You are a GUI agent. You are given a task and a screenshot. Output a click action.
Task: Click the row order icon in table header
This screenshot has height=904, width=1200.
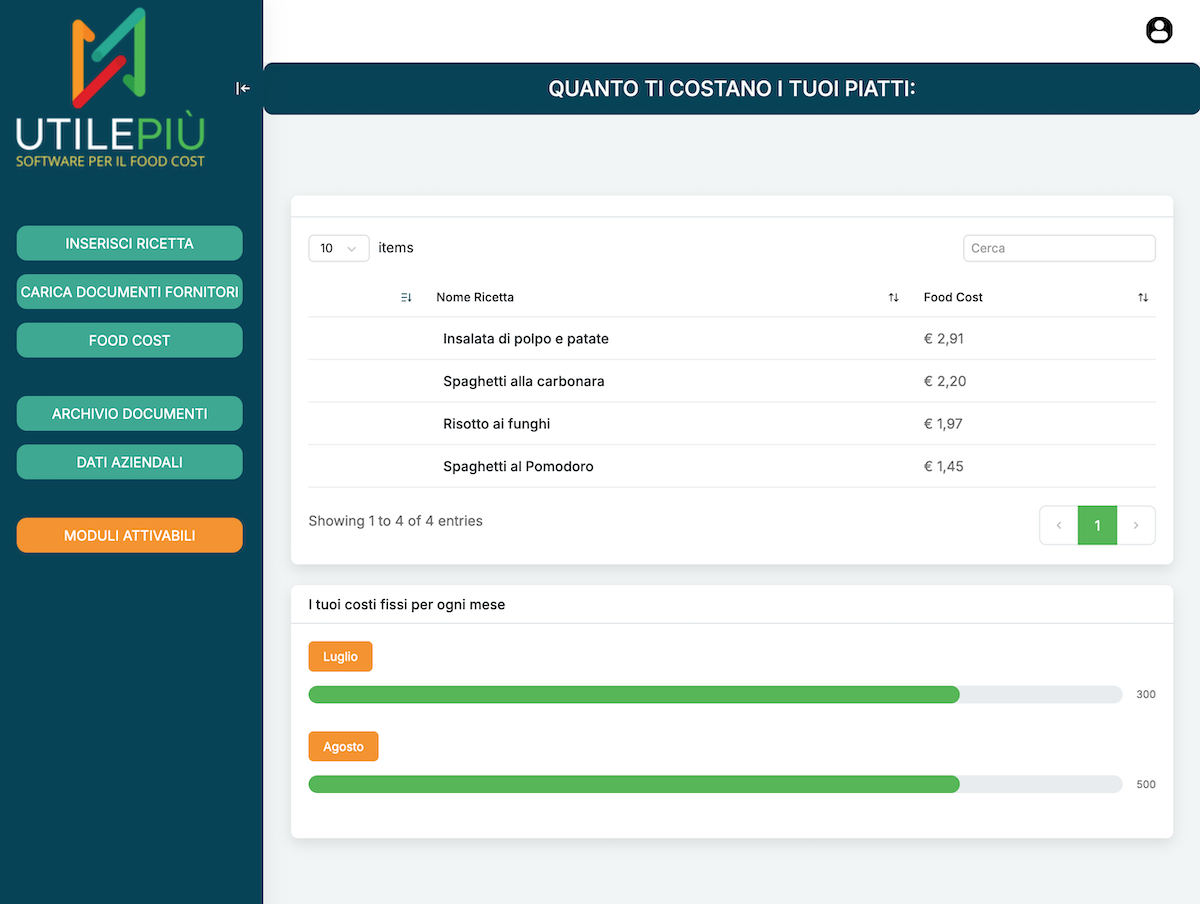pyautogui.click(x=406, y=298)
